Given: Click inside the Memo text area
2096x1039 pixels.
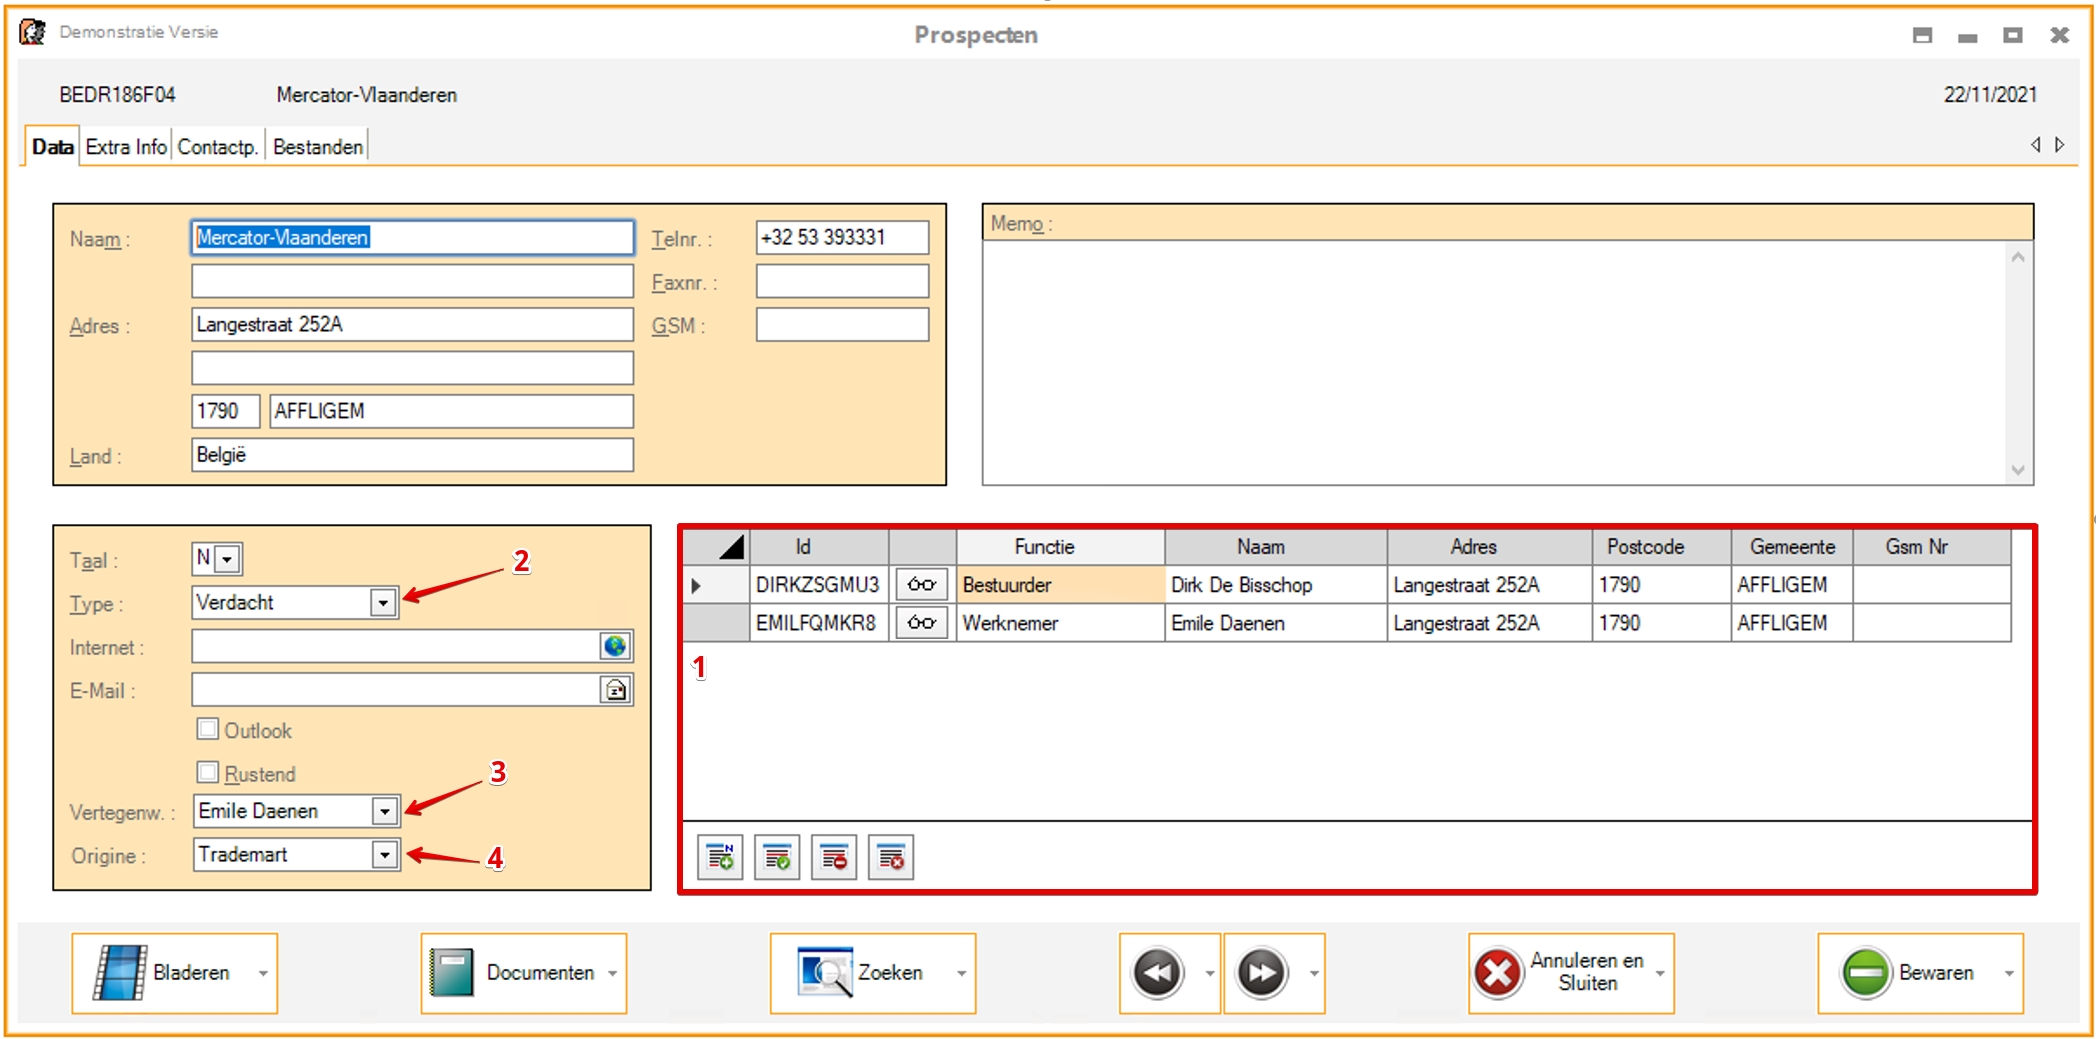Looking at the screenshot, I should (x=1495, y=360).
